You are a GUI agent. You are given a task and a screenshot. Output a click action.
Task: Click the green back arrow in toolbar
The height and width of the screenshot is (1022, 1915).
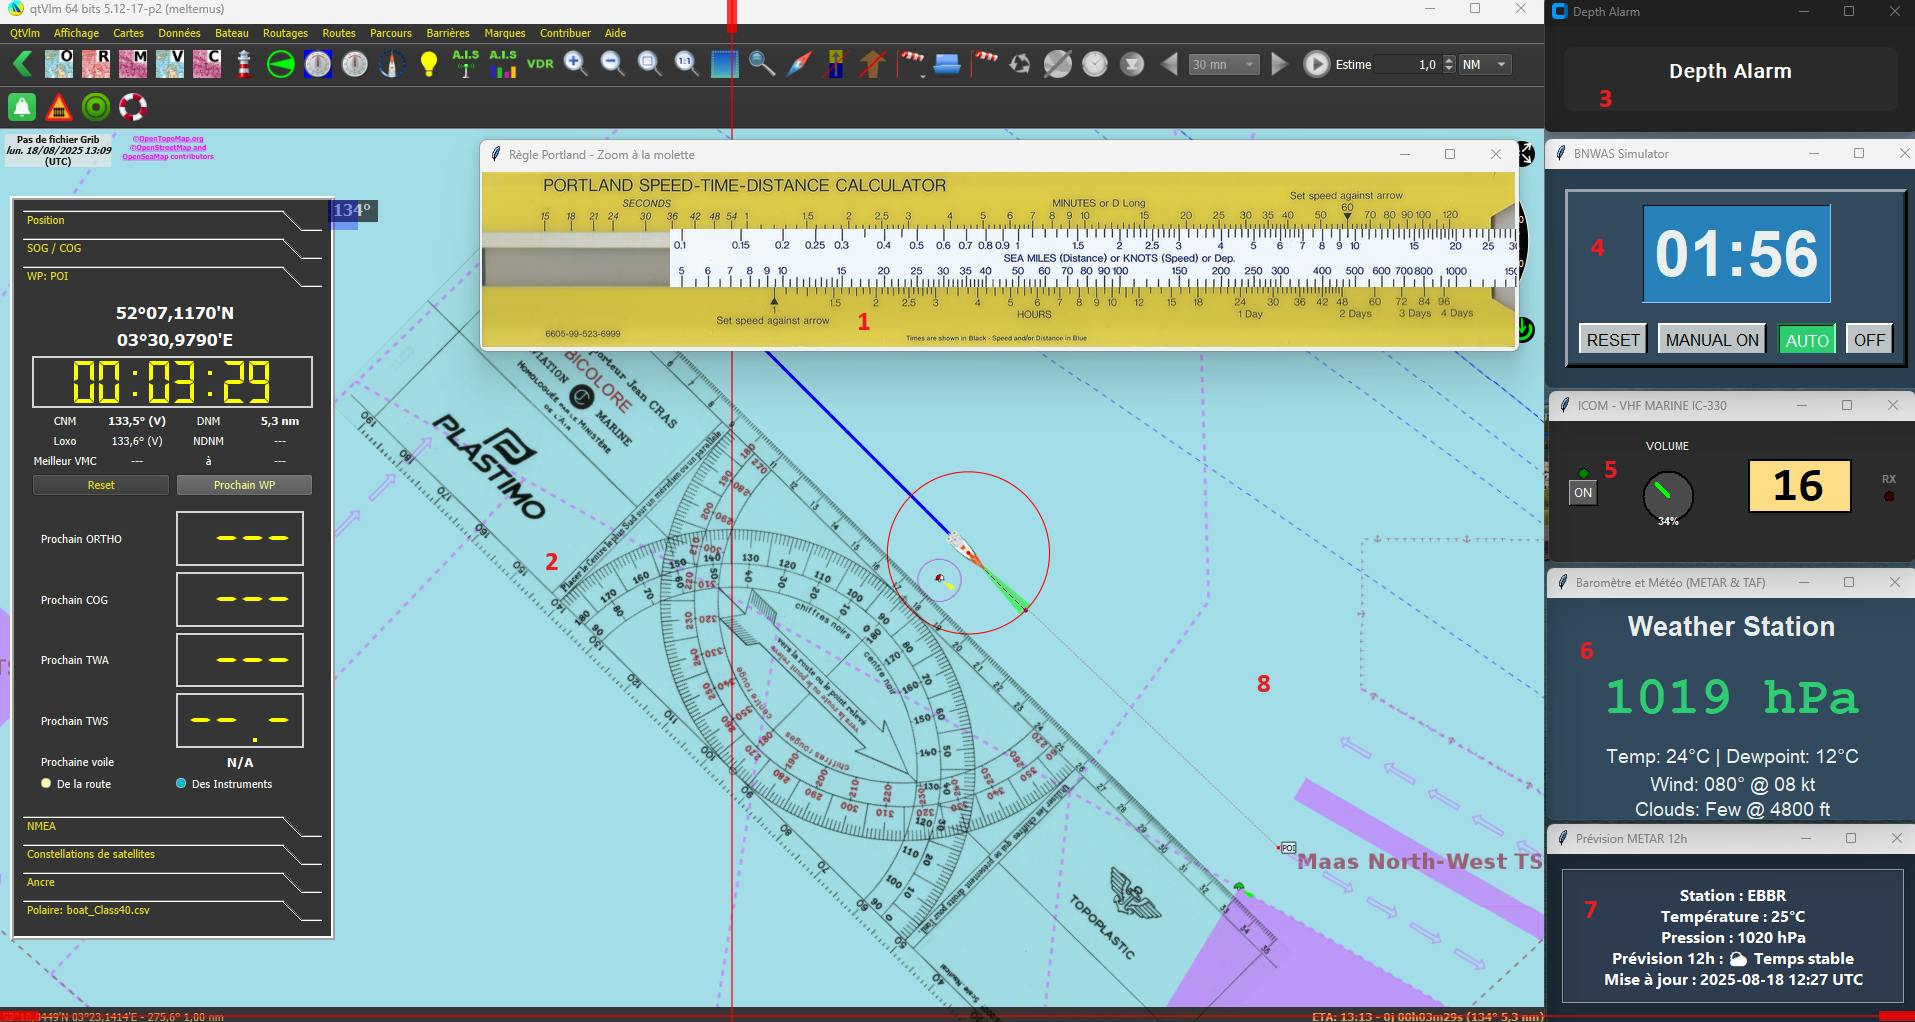coord(22,65)
